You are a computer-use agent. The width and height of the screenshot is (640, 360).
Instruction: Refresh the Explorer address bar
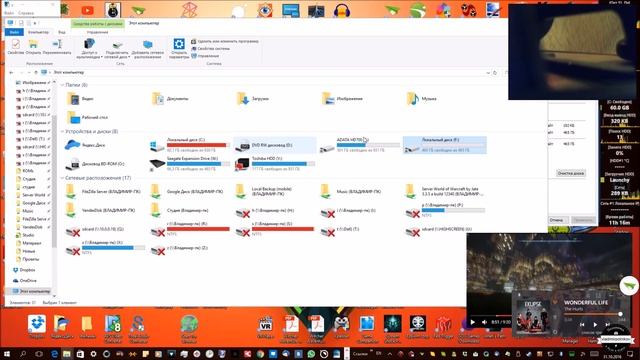click(495, 73)
